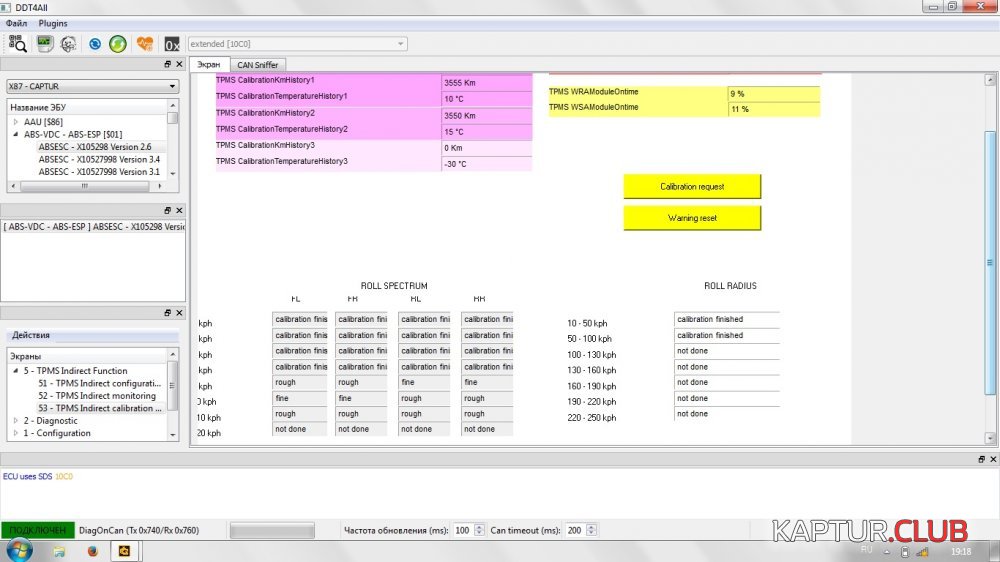Click the Экраны column header
Screen dimensions: 1000x562
(87, 357)
